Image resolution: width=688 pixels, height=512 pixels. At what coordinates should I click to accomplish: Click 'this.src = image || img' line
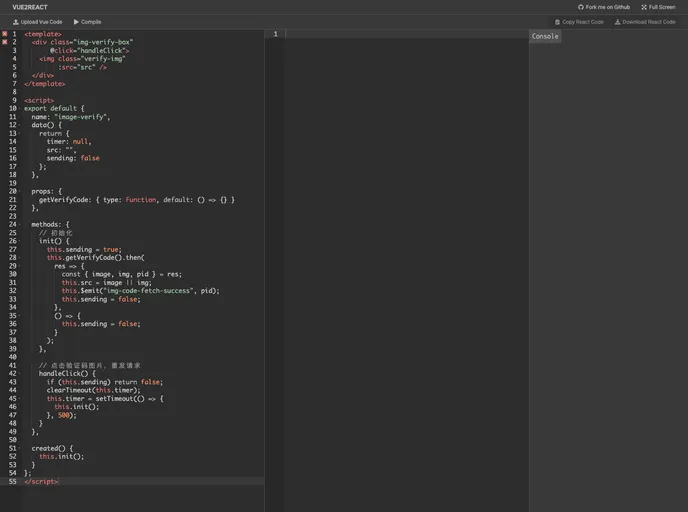(x=107, y=283)
